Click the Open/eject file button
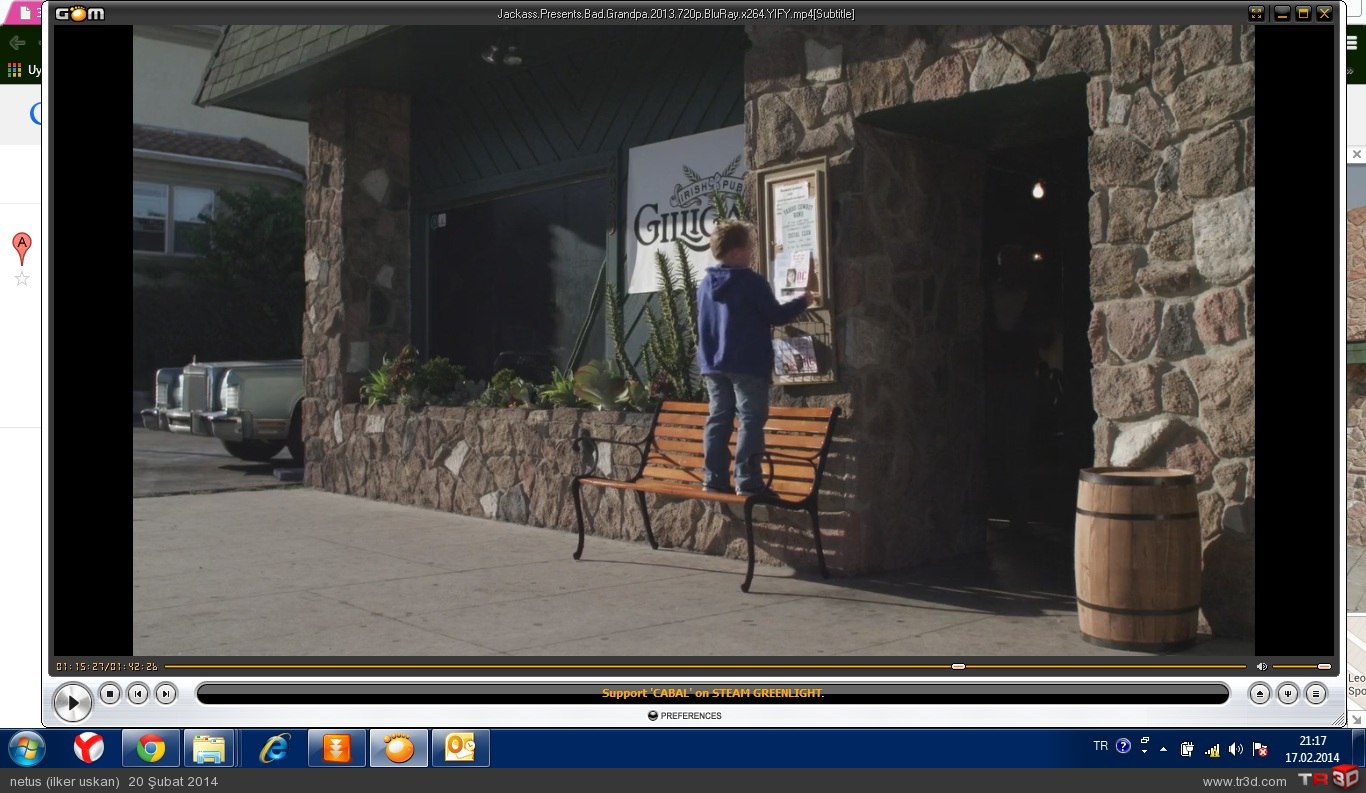1366x793 pixels. pyautogui.click(x=1260, y=693)
